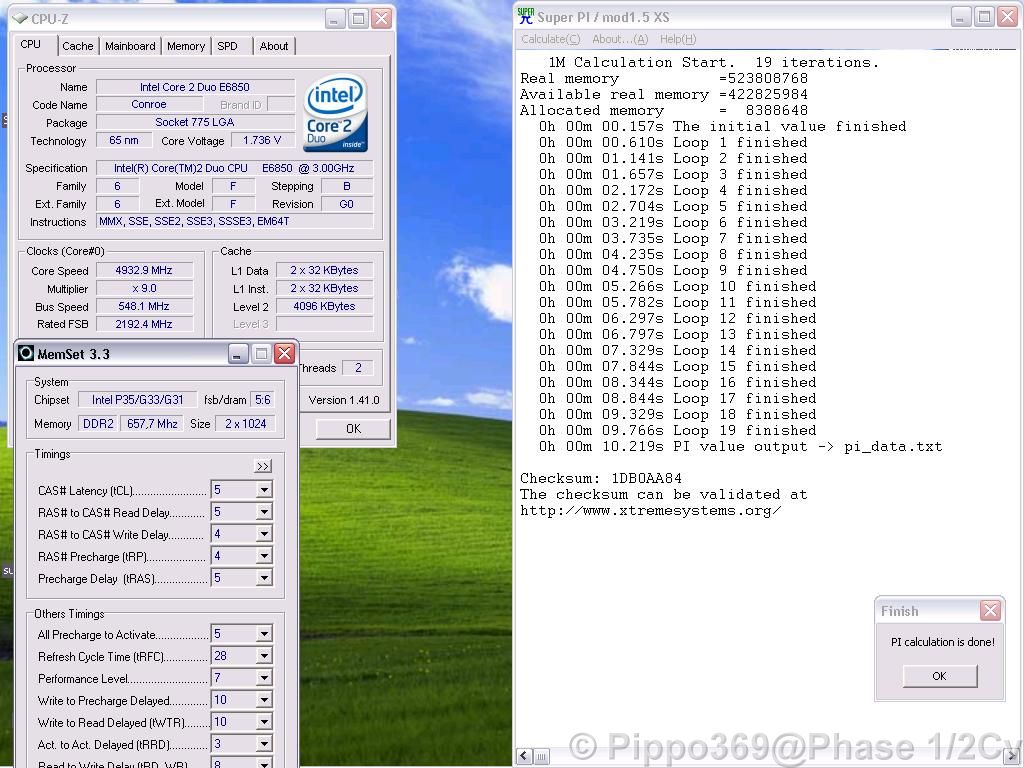Click the Loop 19 finished line

pos(677,430)
